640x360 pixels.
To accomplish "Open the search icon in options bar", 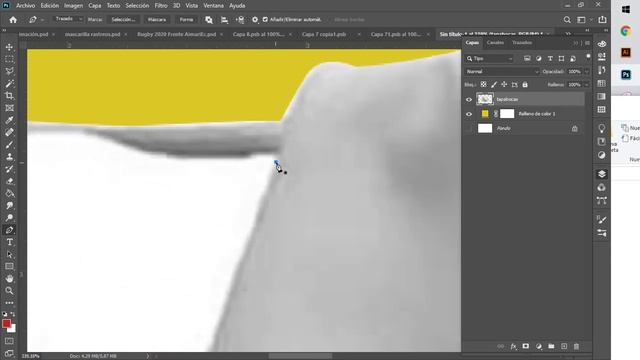I will point(567,20).
